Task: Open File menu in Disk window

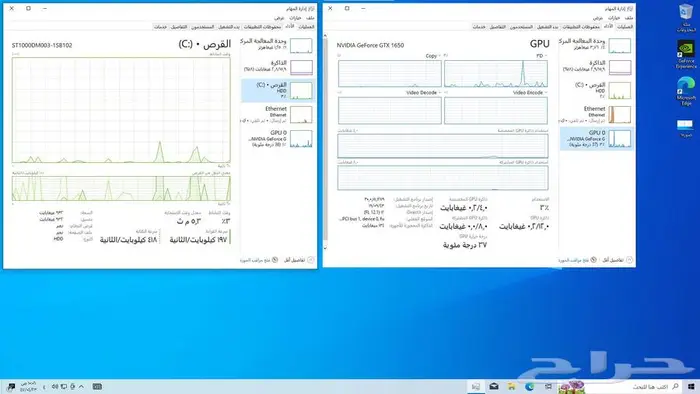Action: tap(310, 18)
